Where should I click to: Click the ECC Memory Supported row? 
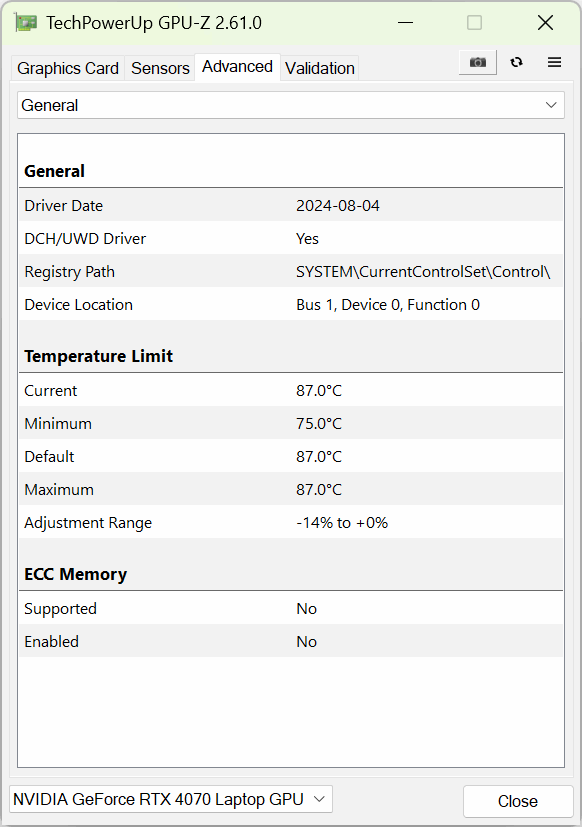pos(291,608)
